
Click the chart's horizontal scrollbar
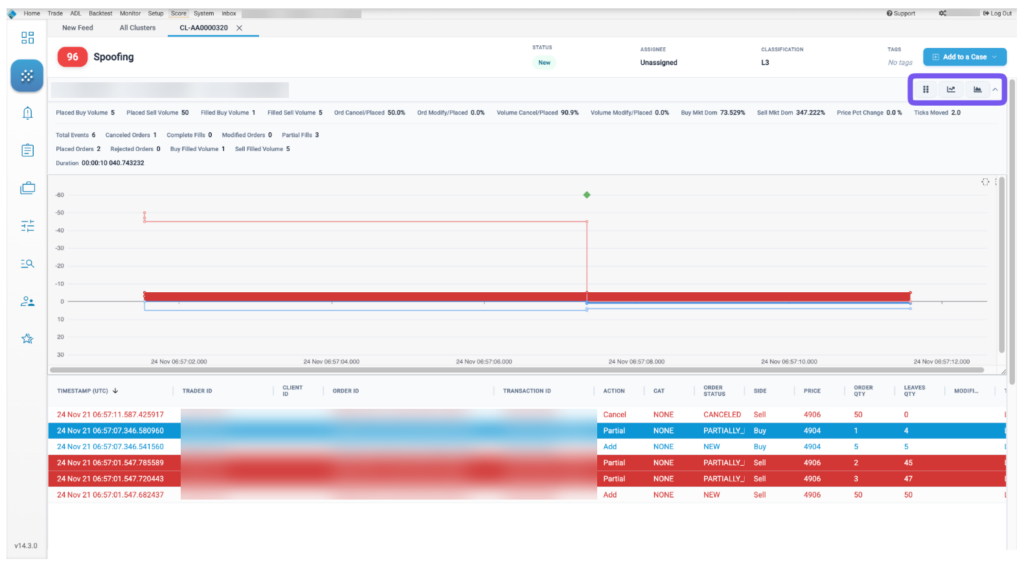tap(517, 370)
